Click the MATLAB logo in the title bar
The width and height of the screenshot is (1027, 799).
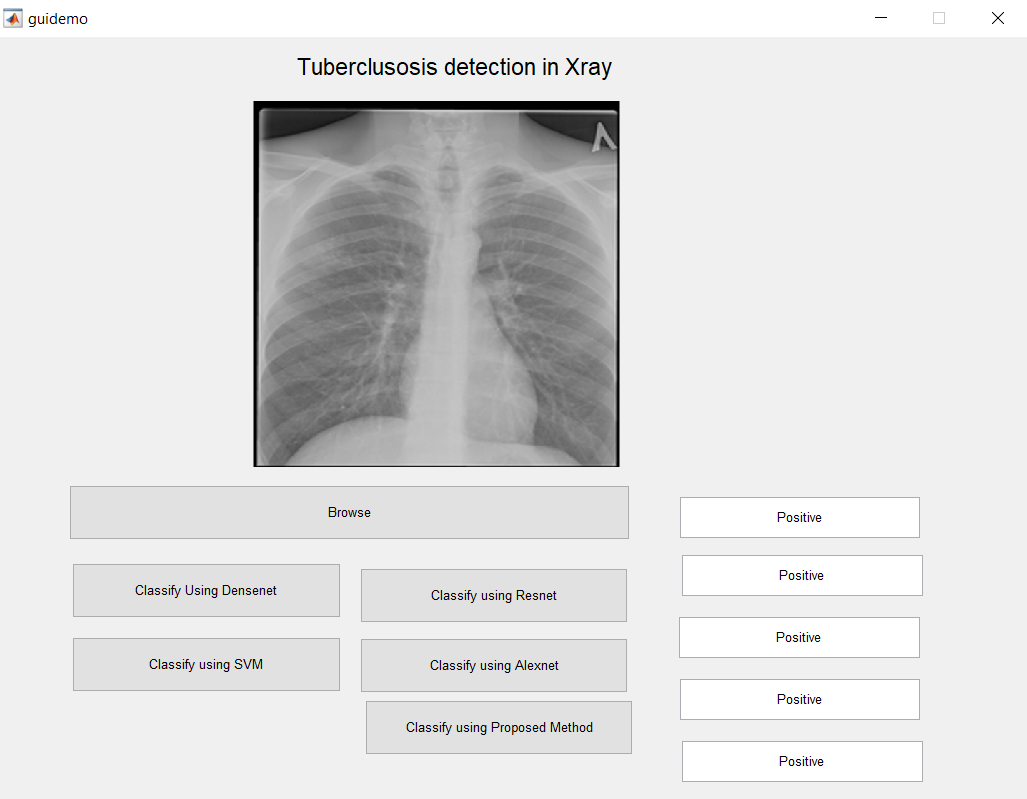click(x=14, y=18)
